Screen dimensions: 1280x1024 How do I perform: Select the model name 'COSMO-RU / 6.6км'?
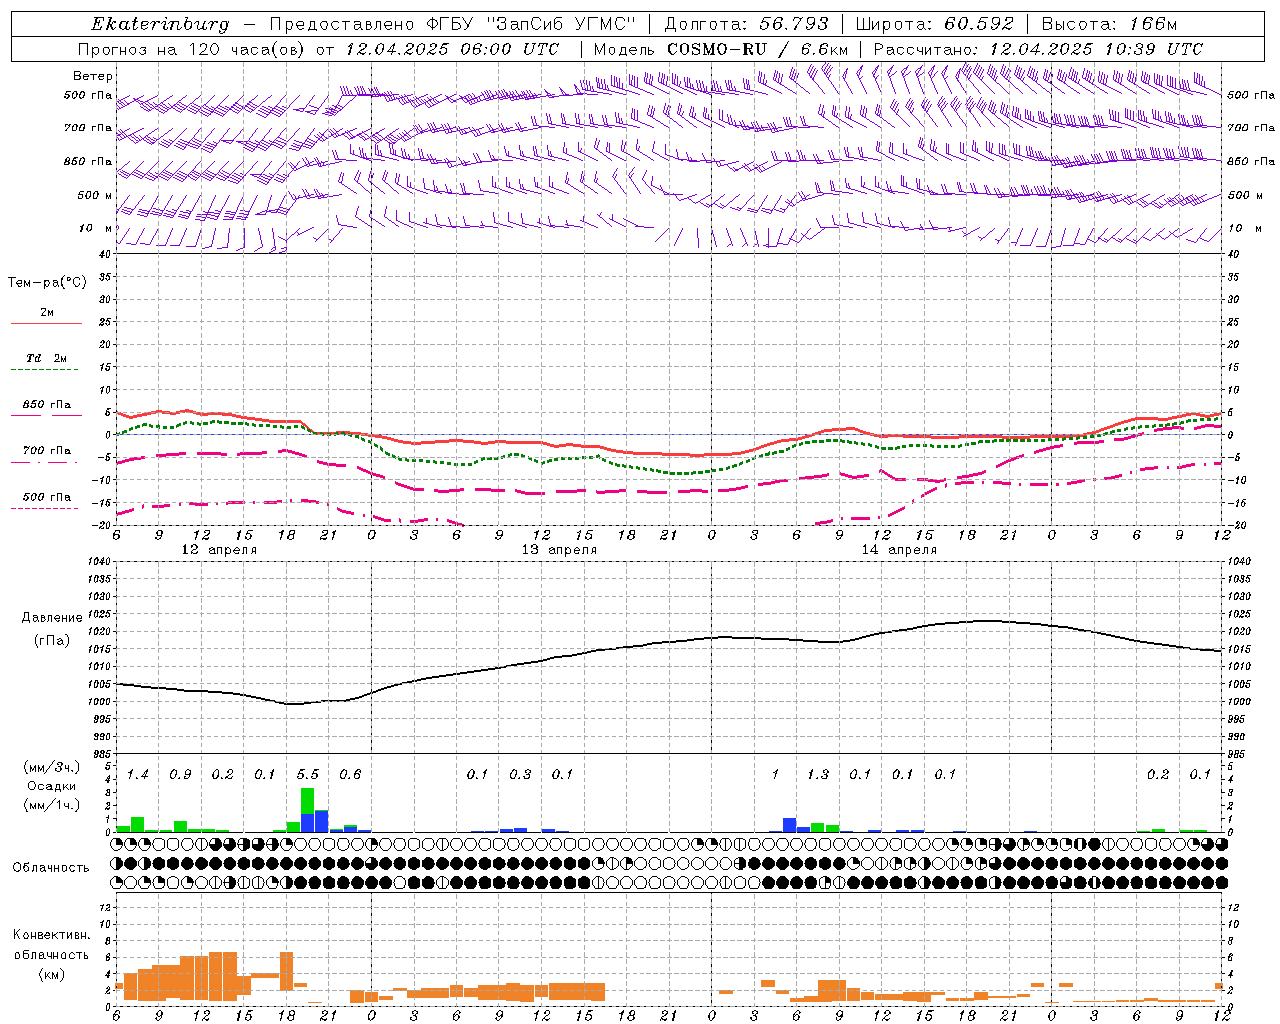pyautogui.click(x=758, y=49)
